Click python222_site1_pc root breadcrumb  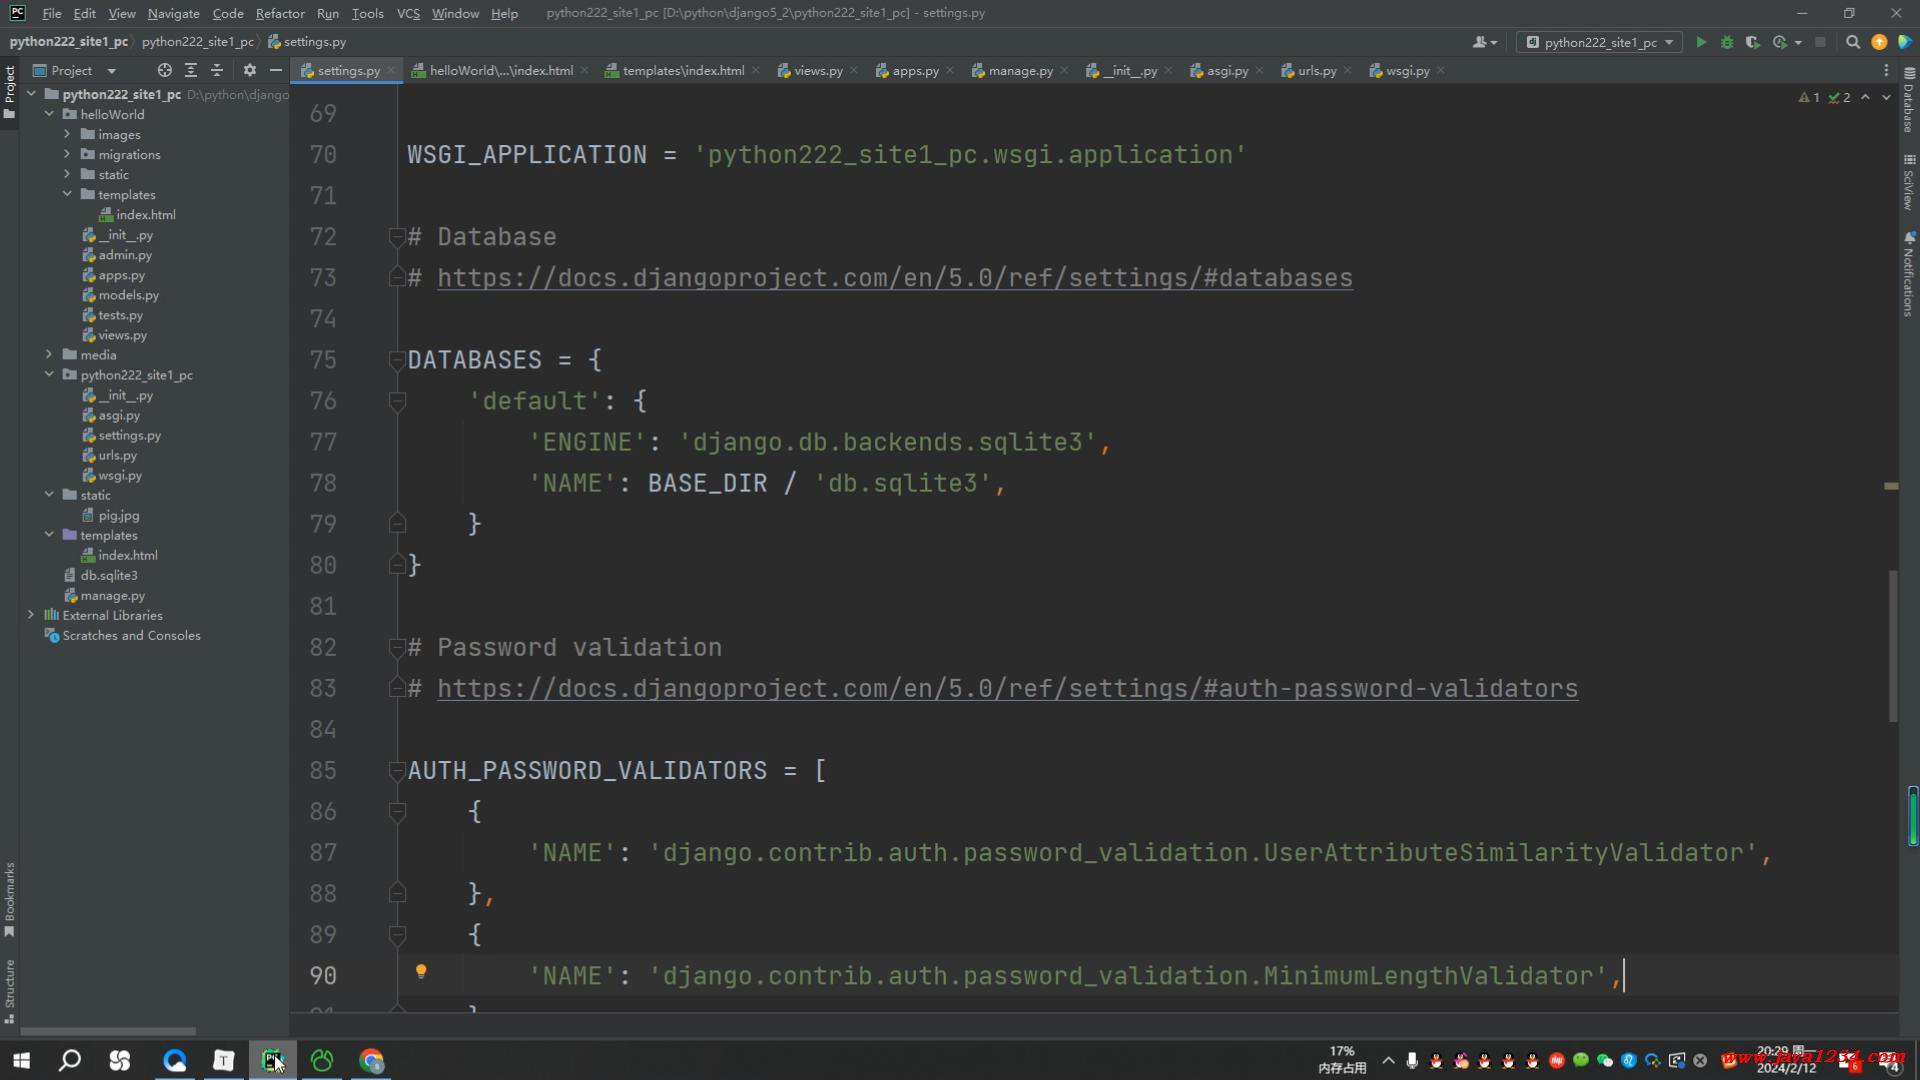69,42
